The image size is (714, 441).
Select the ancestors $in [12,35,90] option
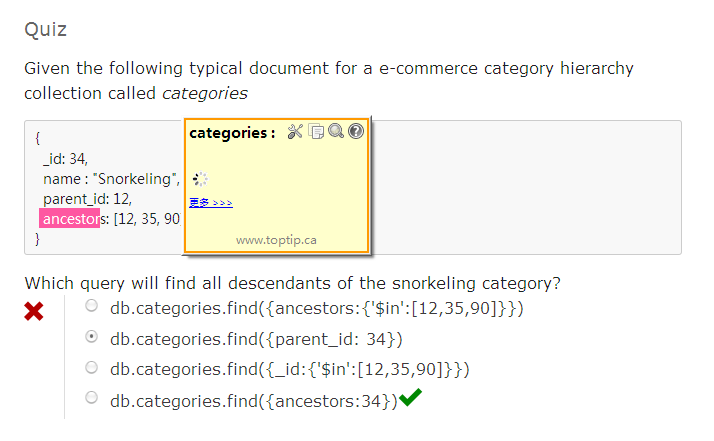[x=92, y=305]
